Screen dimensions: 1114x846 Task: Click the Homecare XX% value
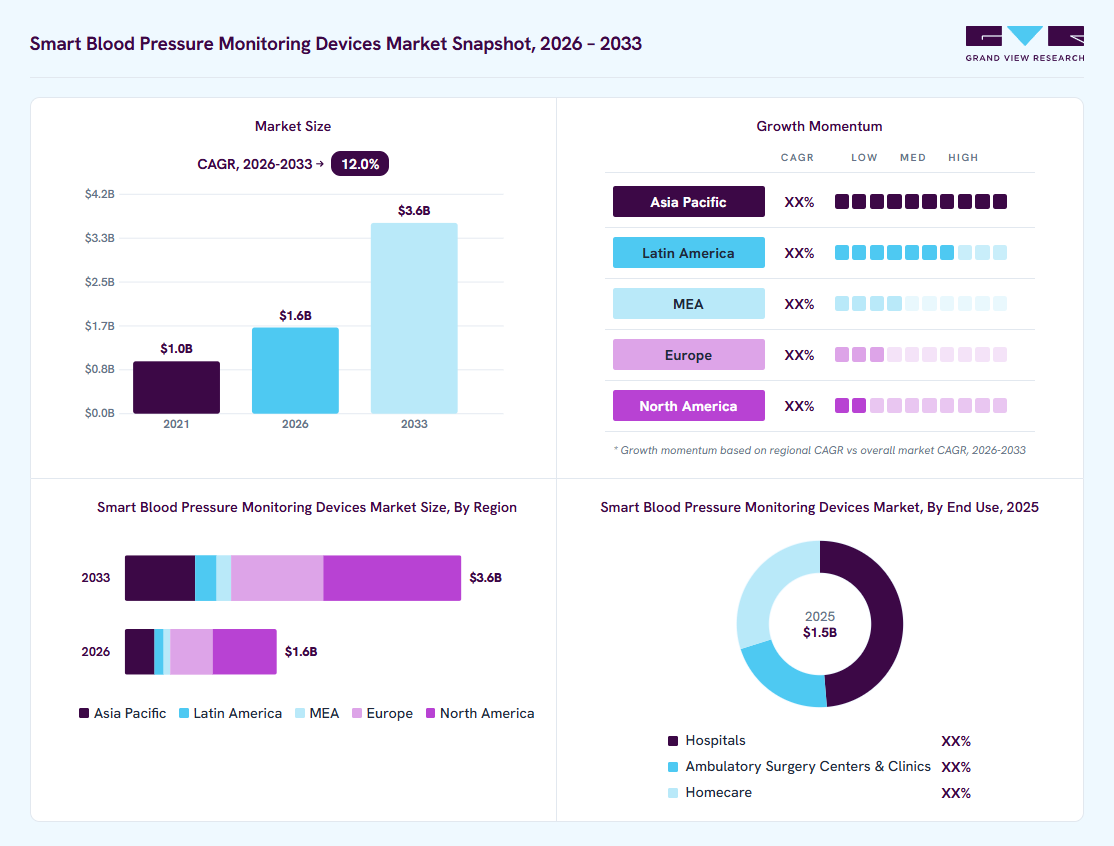[956, 793]
